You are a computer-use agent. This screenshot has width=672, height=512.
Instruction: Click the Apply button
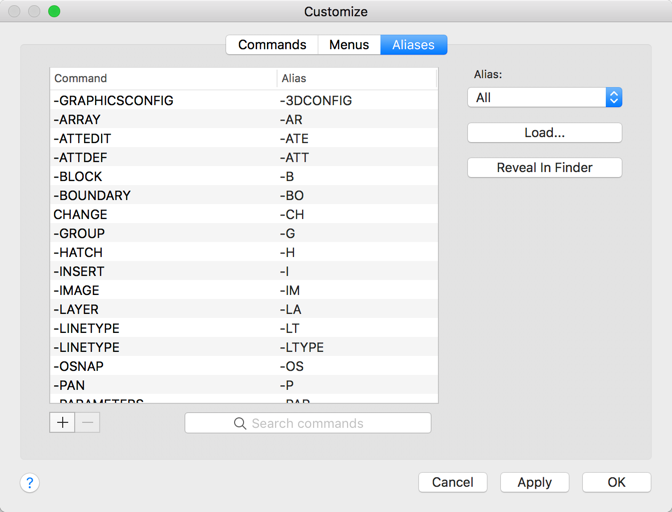coord(535,482)
